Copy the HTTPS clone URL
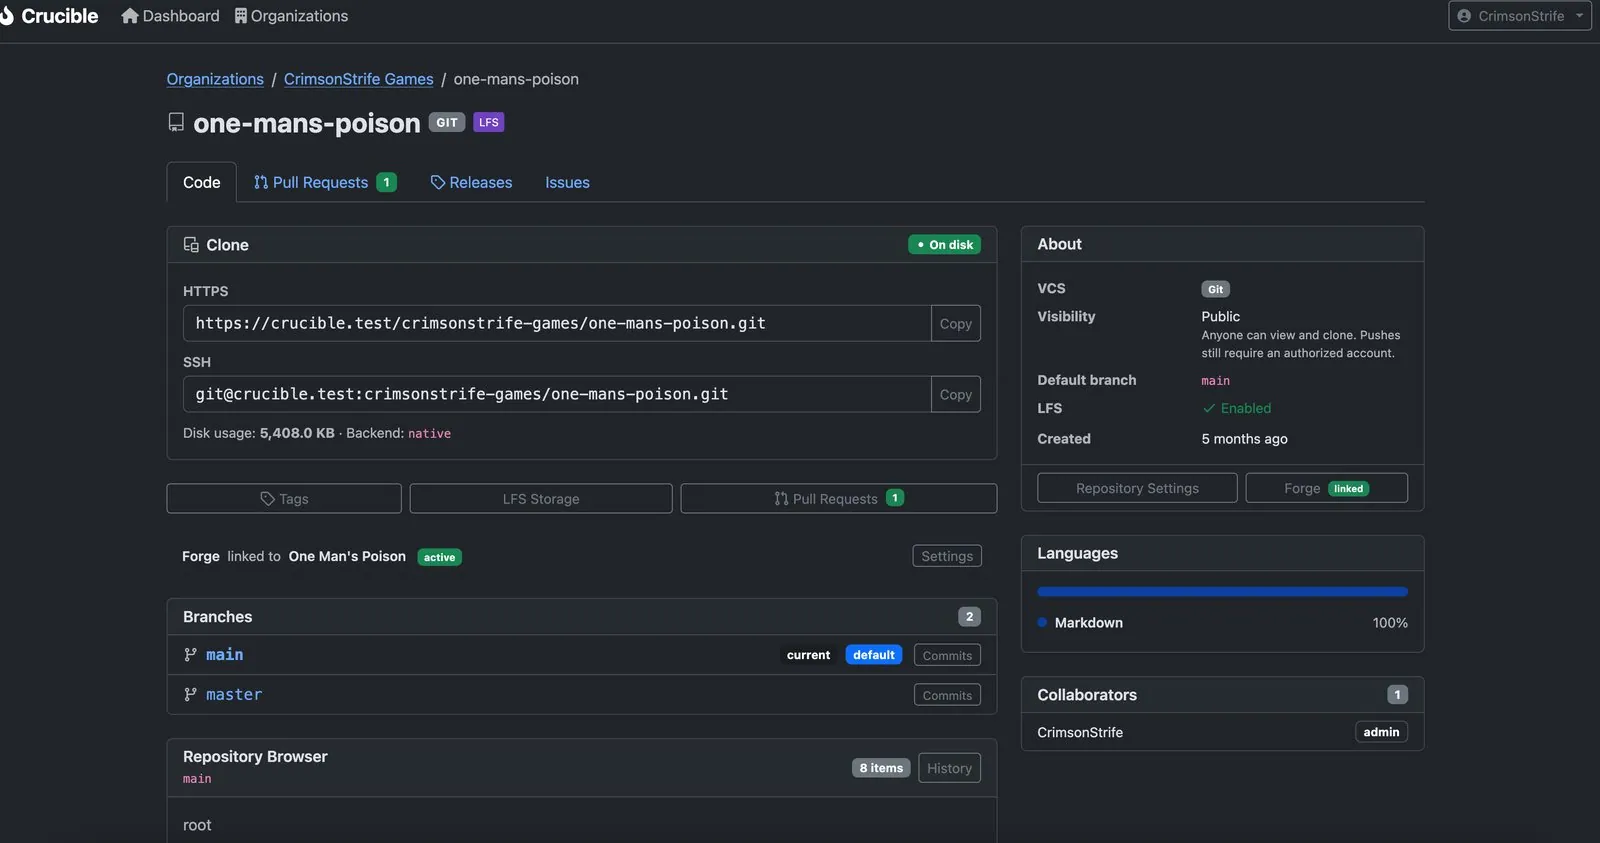Viewport: 1600px width, 843px height. tap(955, 324)
